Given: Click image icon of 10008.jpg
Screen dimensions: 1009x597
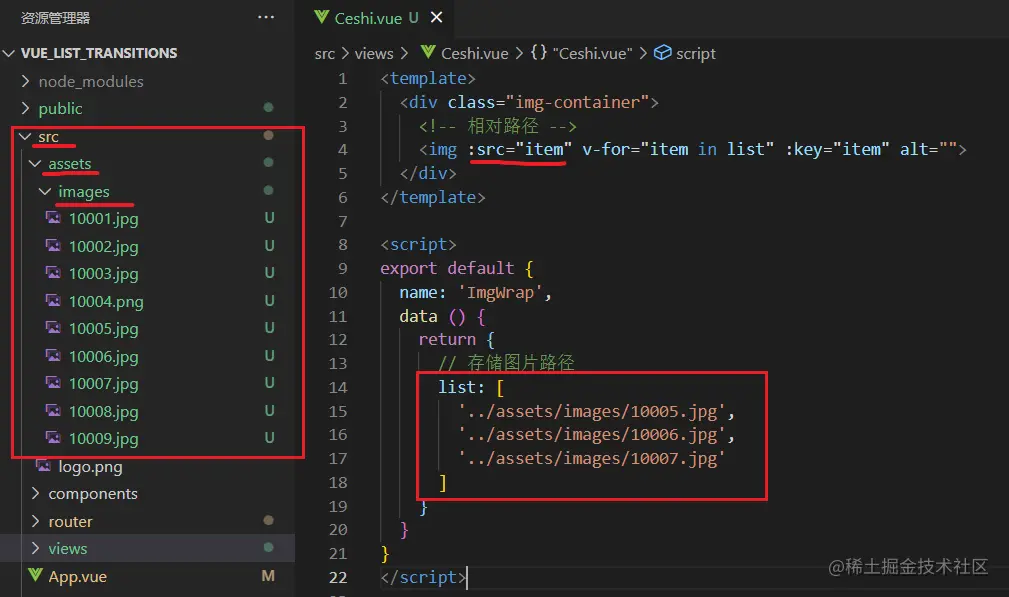Looking at the screenshot, I should point(53,410).
